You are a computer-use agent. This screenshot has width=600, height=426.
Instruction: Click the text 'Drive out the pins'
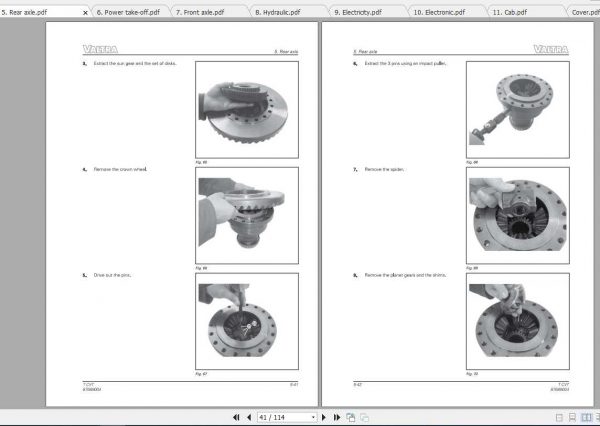pos(112,275)
